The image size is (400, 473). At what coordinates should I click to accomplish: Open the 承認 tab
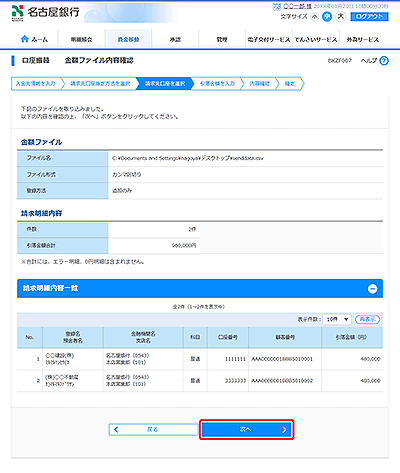[x=175, y=39]
